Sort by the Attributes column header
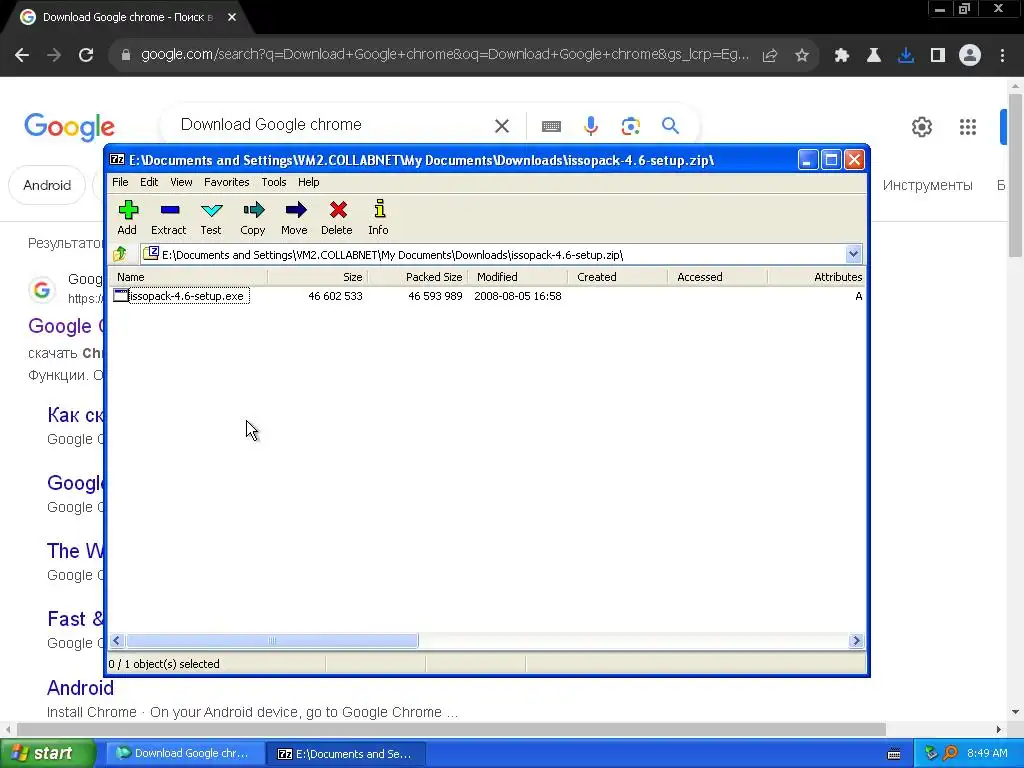This screenshot has width=1024, height=768. 816,277
